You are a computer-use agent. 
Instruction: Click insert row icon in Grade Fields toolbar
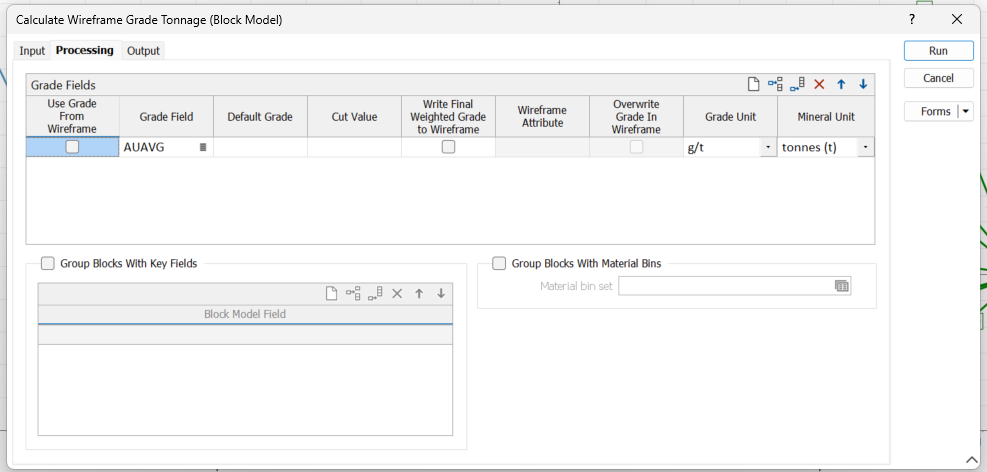point(776,85)
